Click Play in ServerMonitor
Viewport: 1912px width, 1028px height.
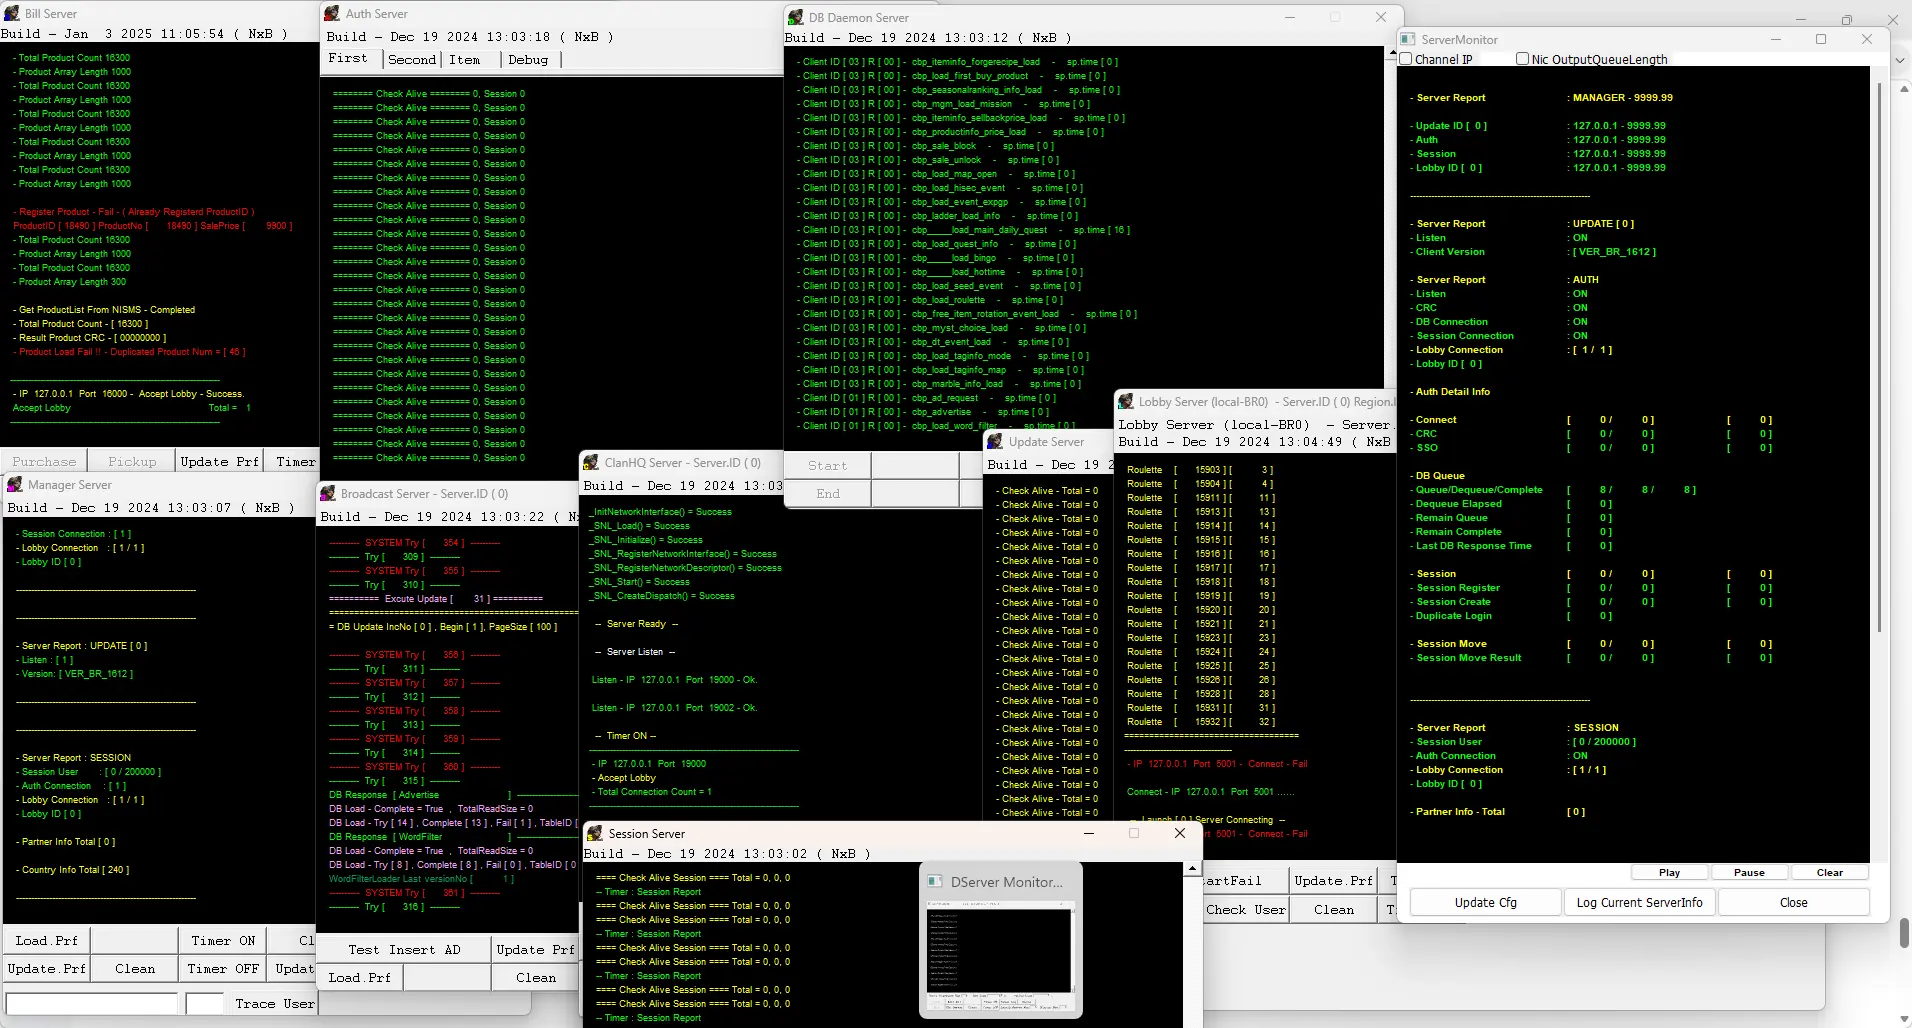(x=1670, y=873)
